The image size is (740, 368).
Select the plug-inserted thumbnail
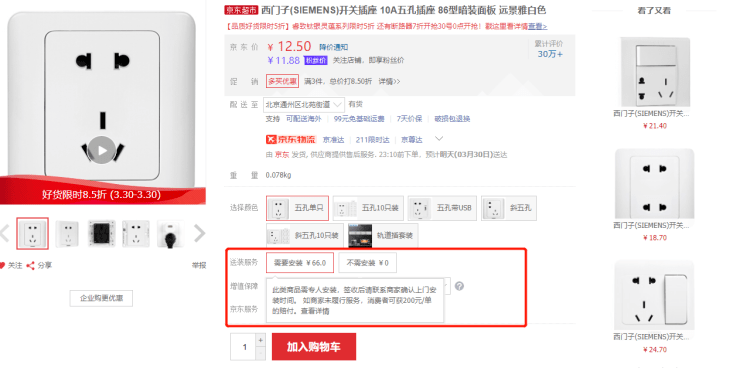[x=170, y=234]
